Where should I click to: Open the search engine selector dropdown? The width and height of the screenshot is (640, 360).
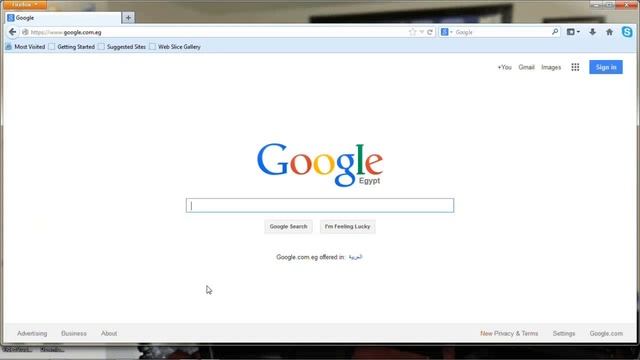447,32
